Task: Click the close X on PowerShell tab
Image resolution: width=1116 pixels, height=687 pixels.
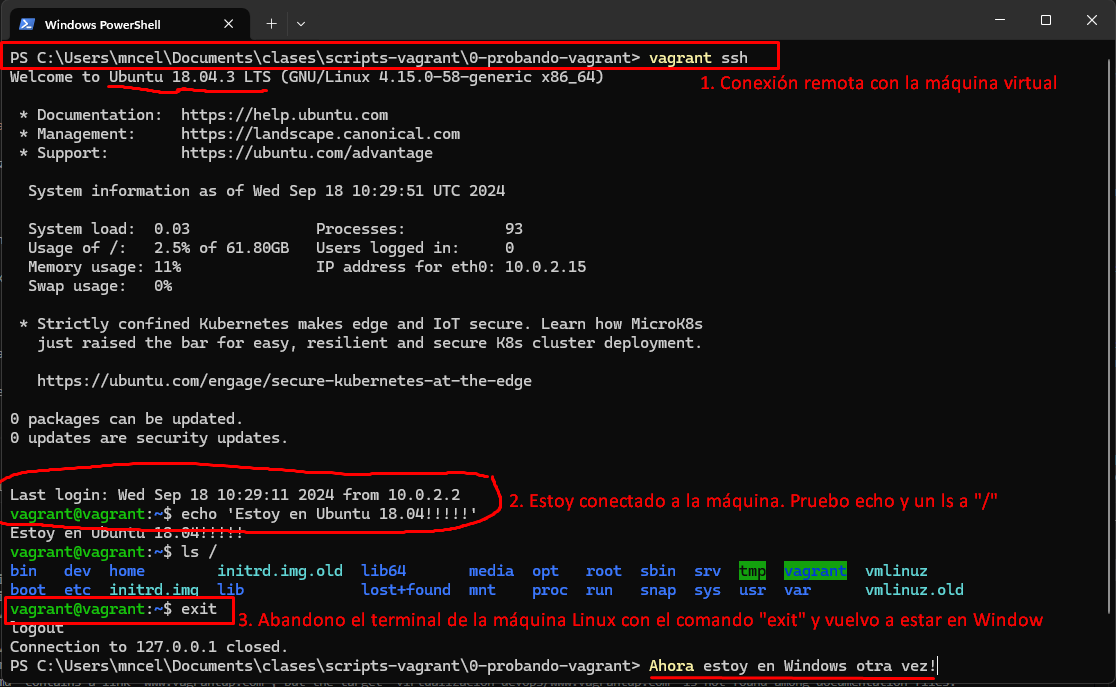Action: coord(228,23)
